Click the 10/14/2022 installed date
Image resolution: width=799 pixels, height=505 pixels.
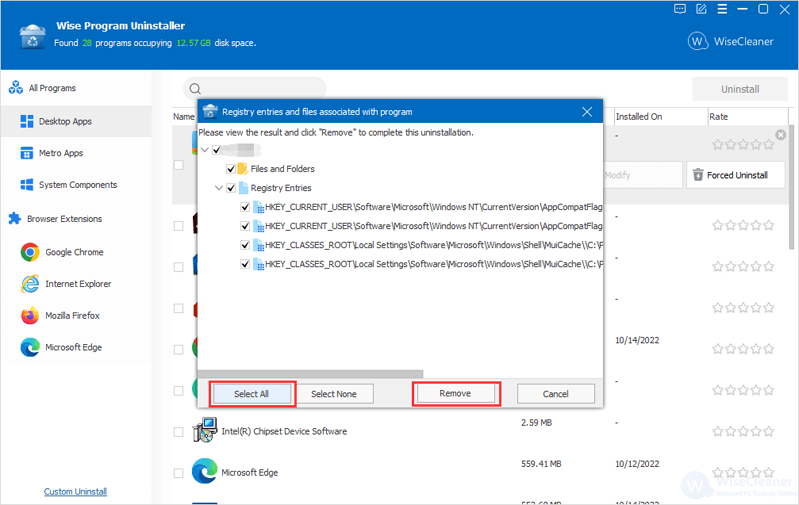pos(637,340)
